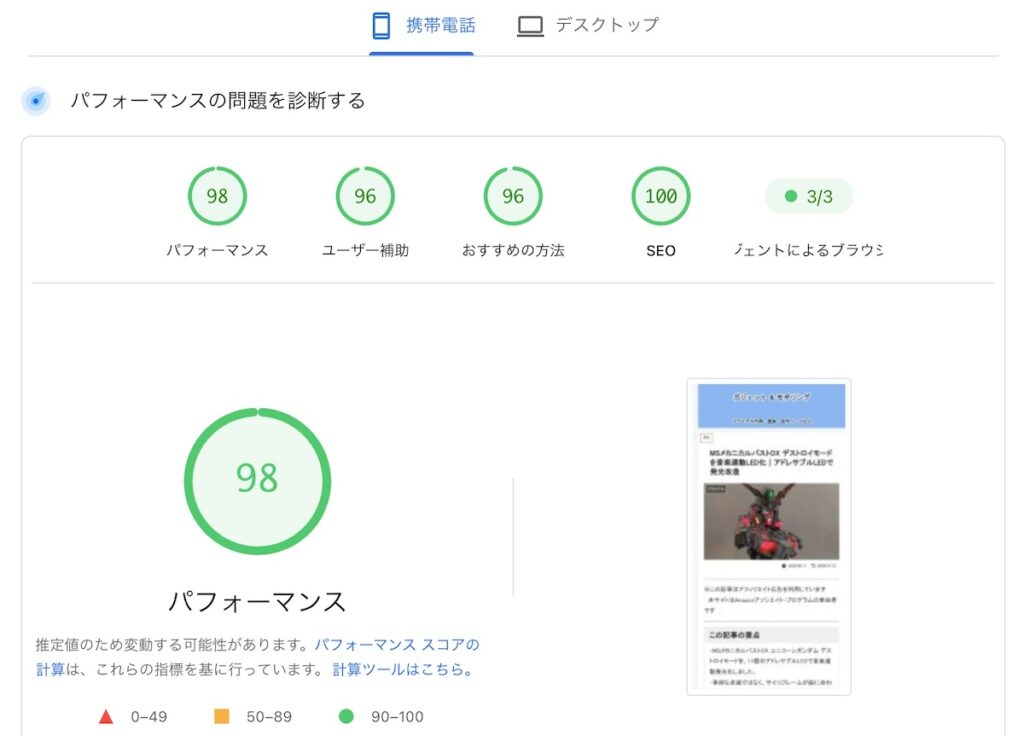The width and height of the screenshot is (1024, 736).
Task: Click the desktop laptop icon
Action: (530, 27)
